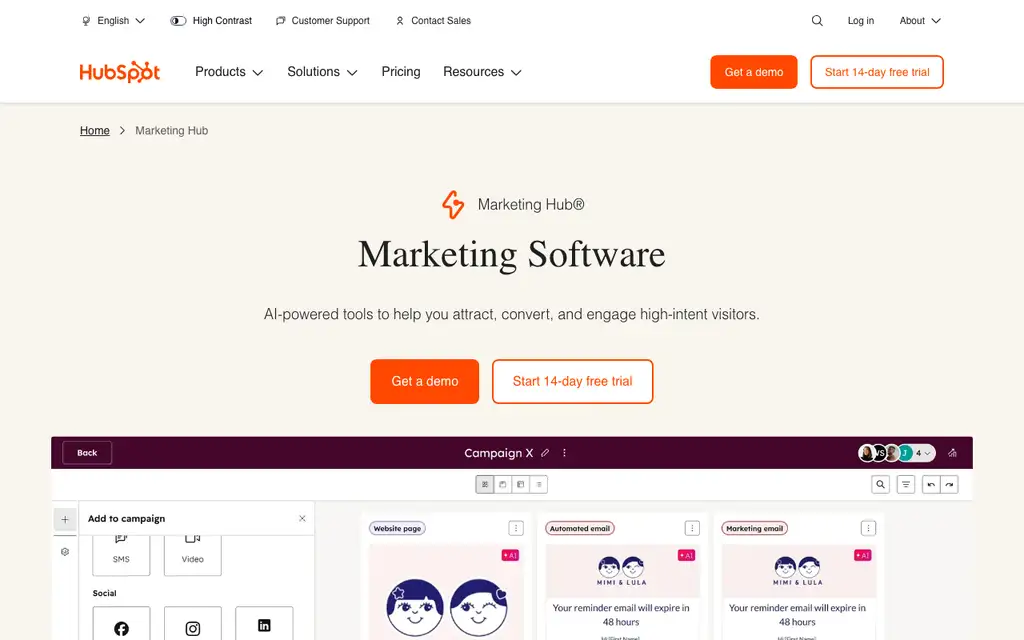
Task: Expand the Solutions menu
Action: coord(323,72)
